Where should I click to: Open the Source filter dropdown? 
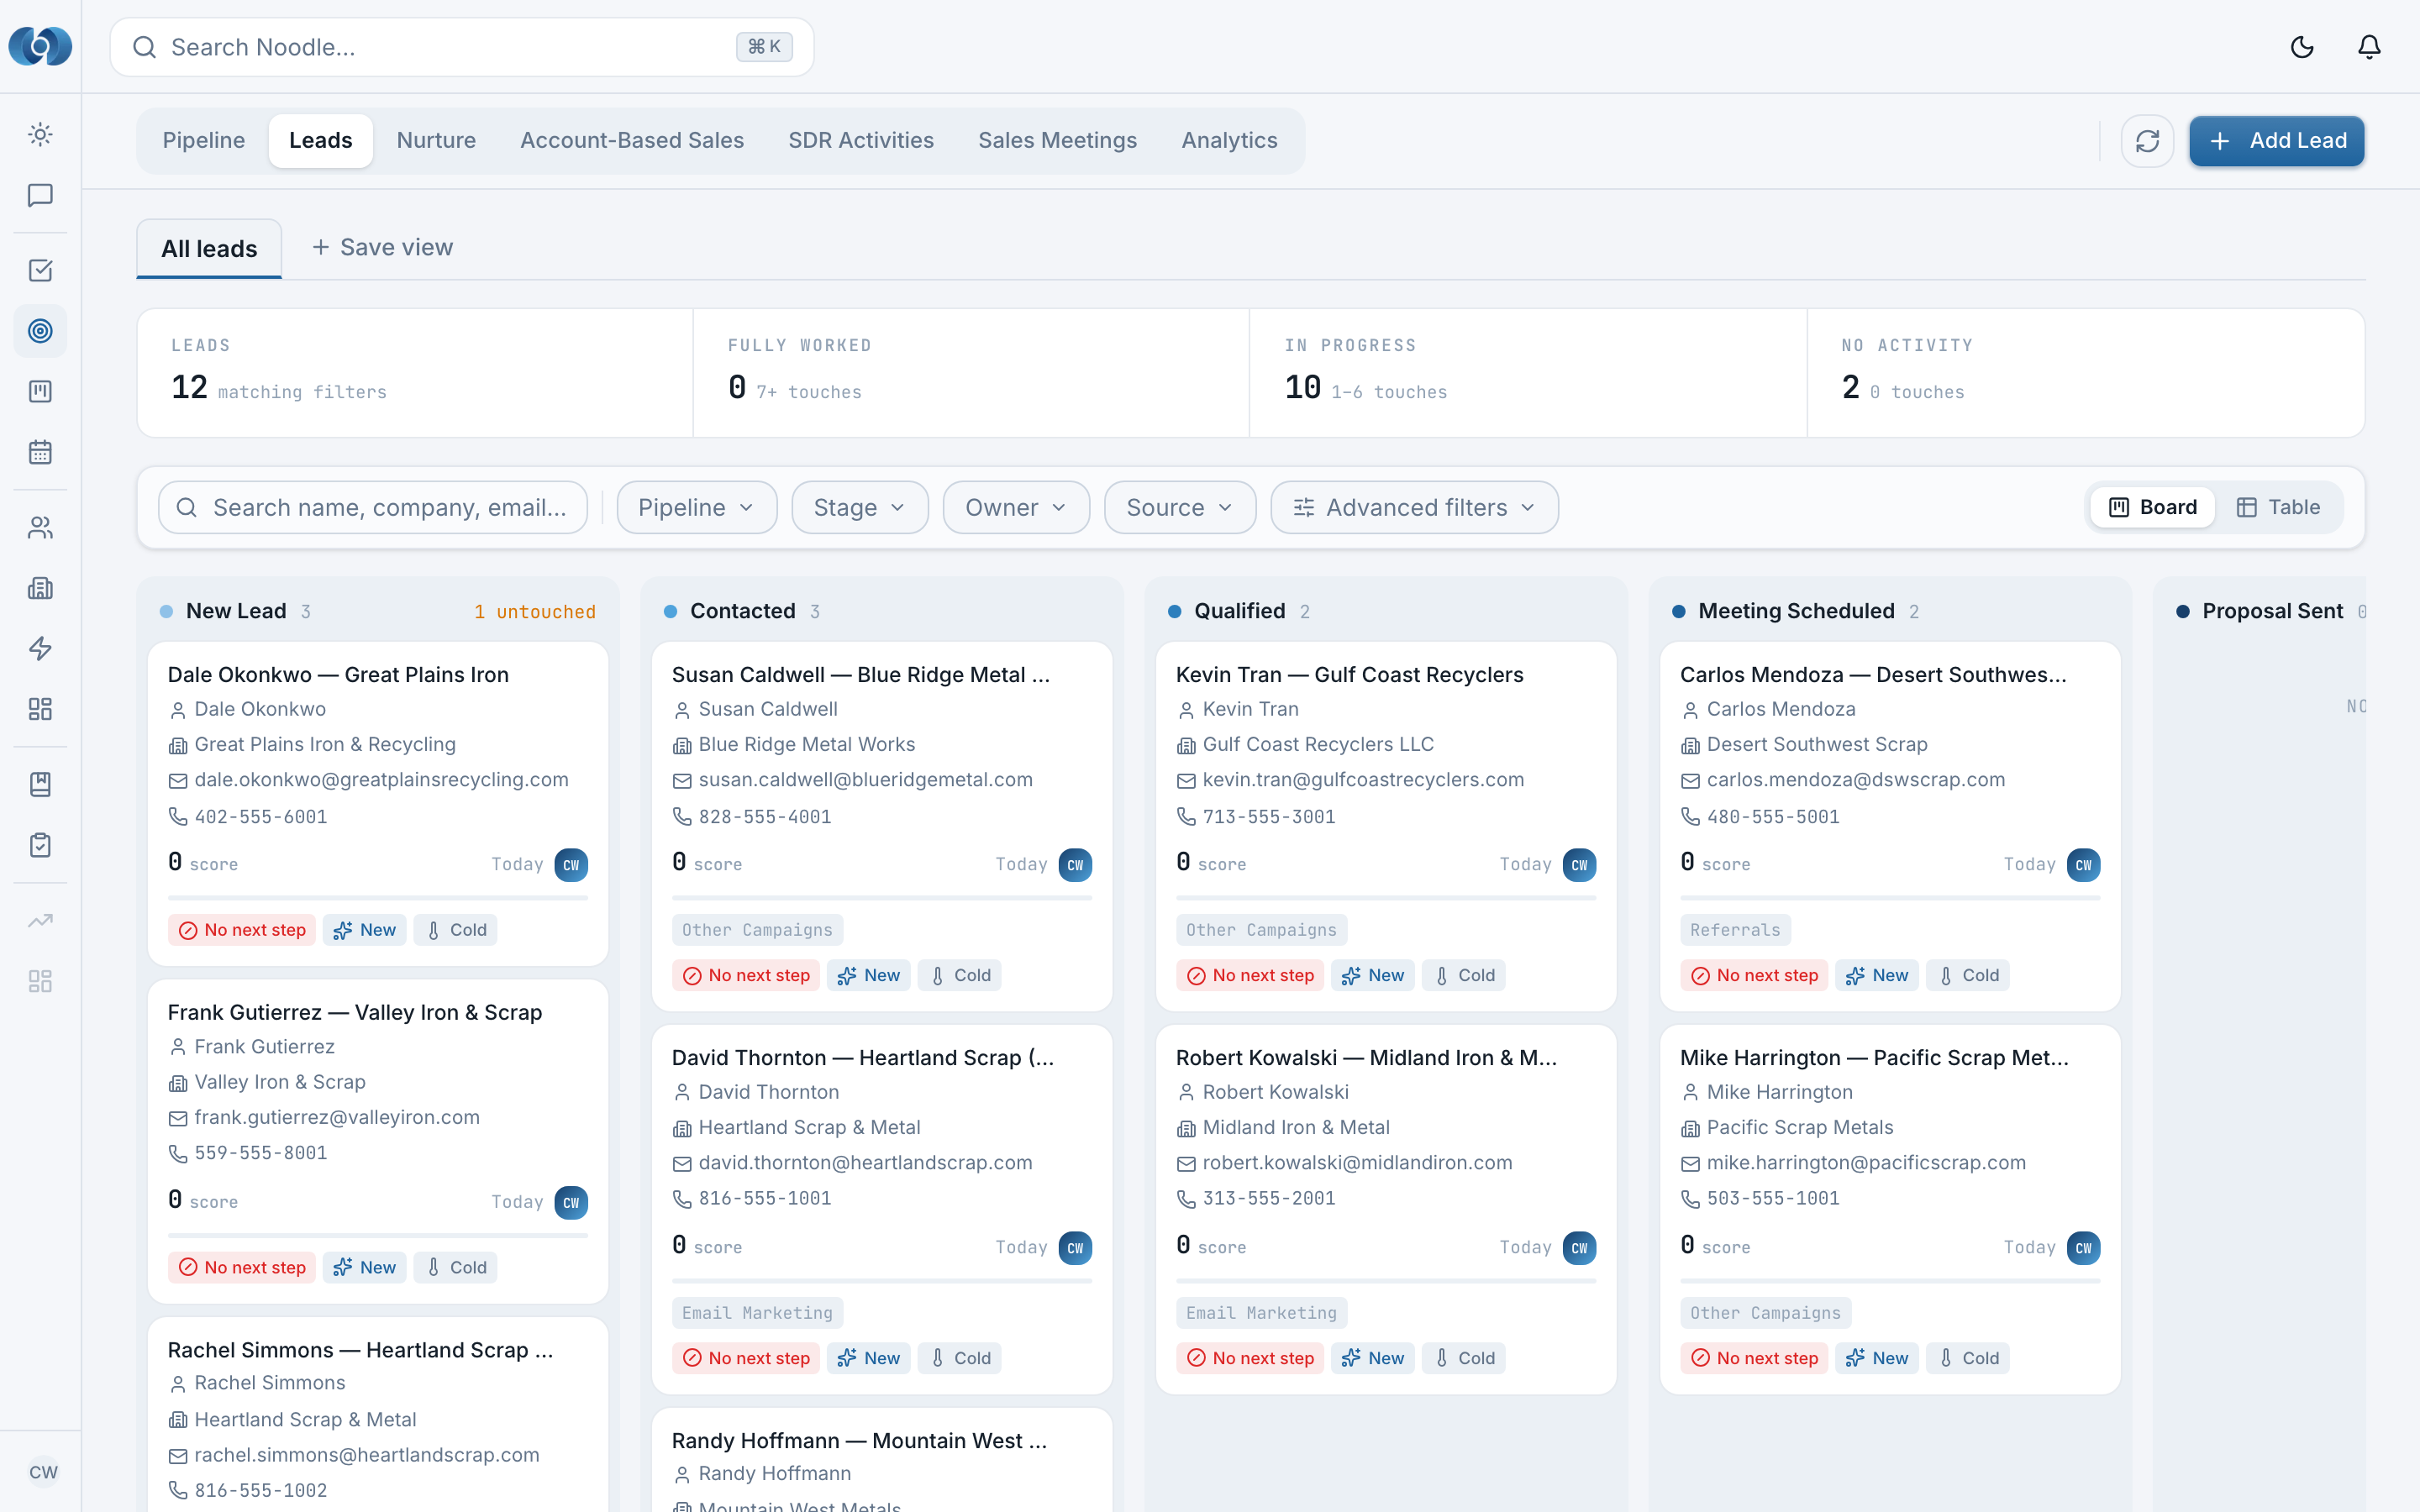(1180, 507)
